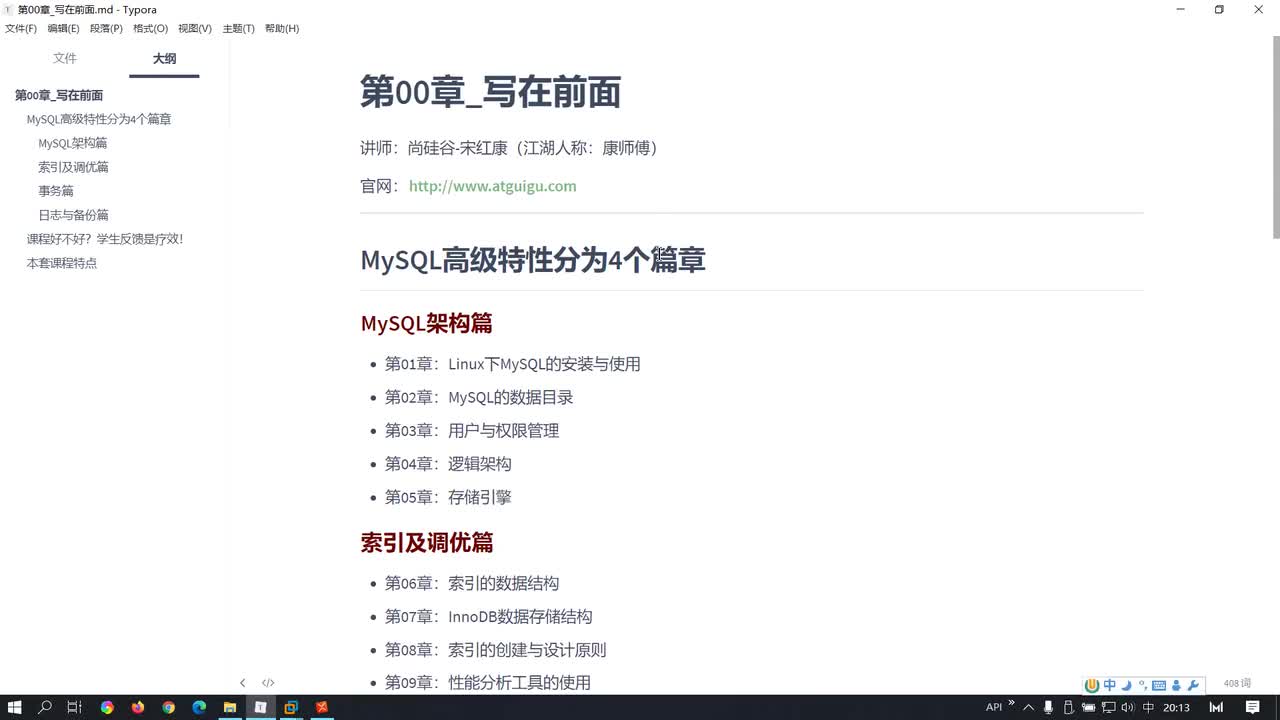Screen dimensions: 1280x720
Task: Click the word count 408 词
Action: pos(1237,683)
